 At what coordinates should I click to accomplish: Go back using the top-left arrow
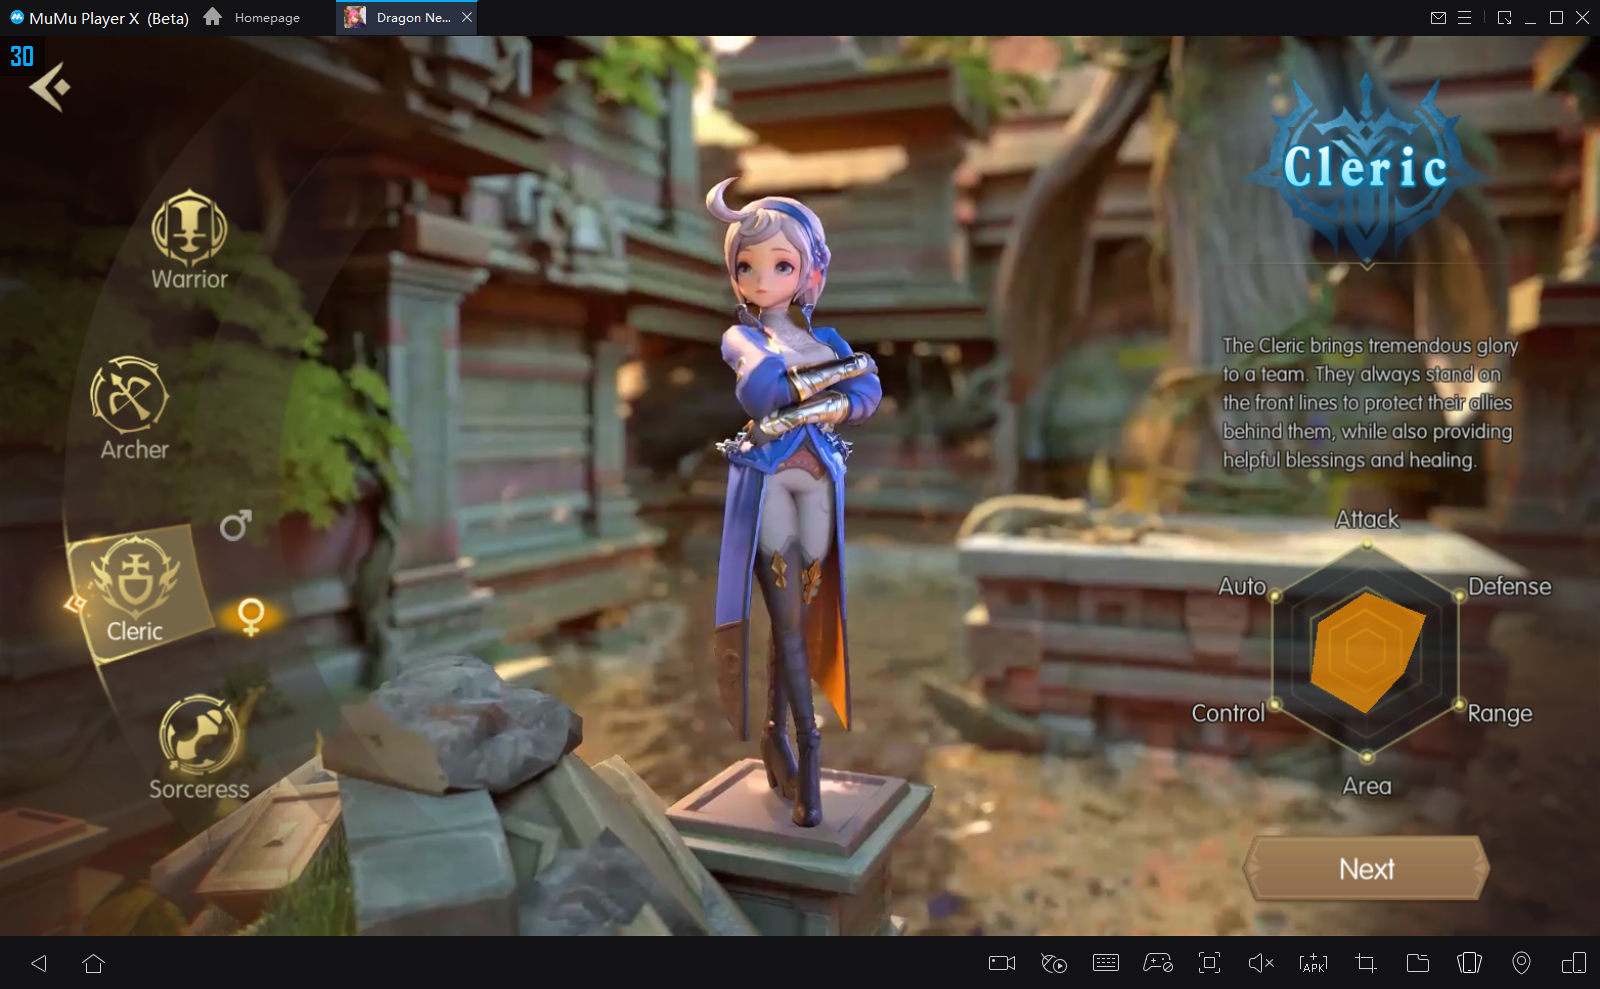coord(50,88)
